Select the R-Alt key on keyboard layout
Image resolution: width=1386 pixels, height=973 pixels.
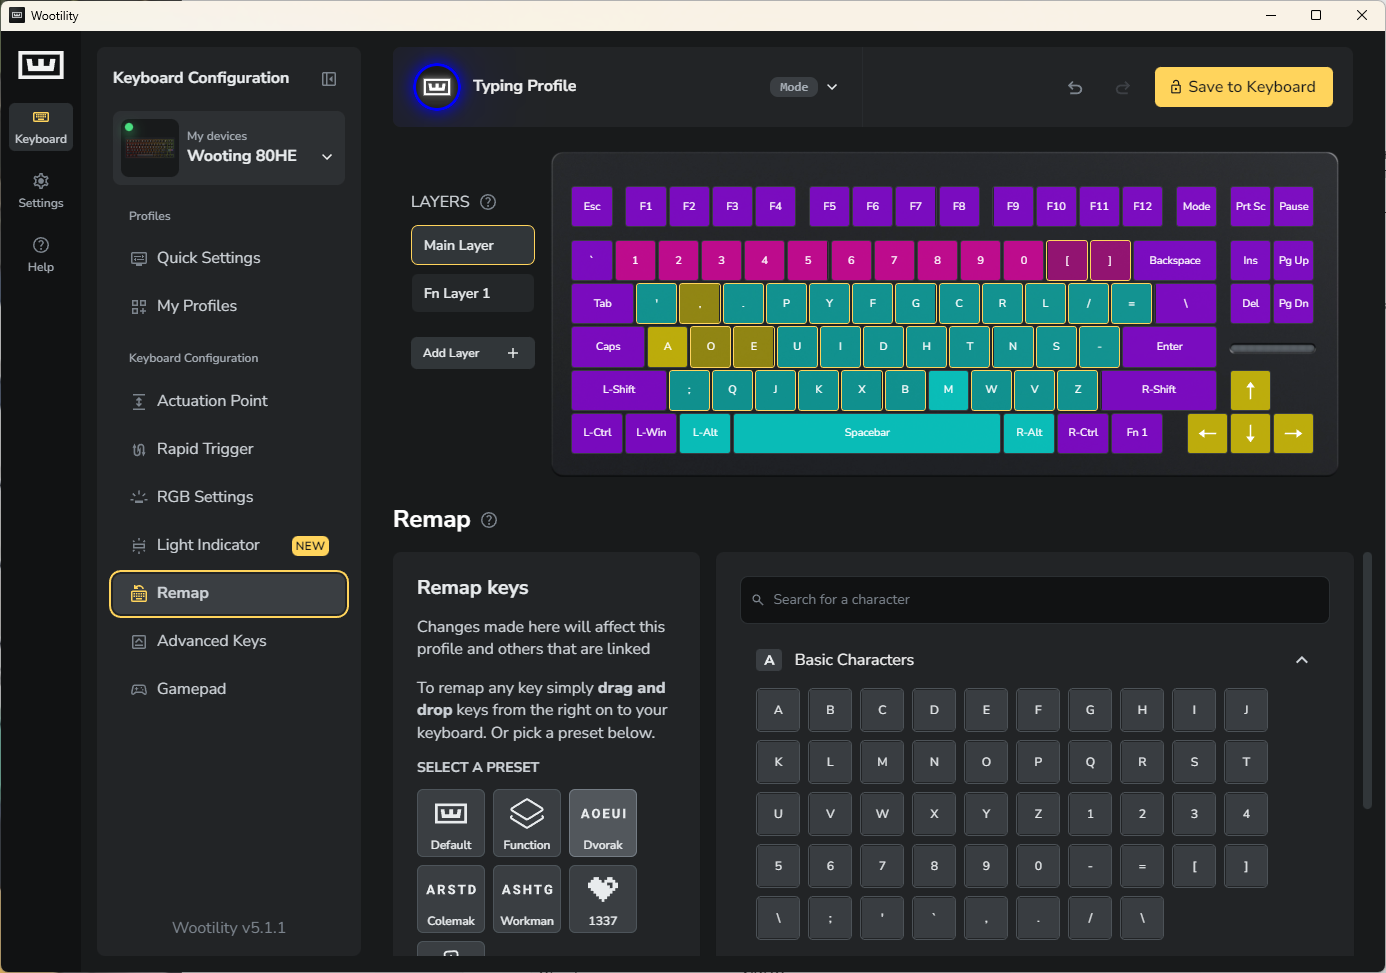tap(1029, 433)
